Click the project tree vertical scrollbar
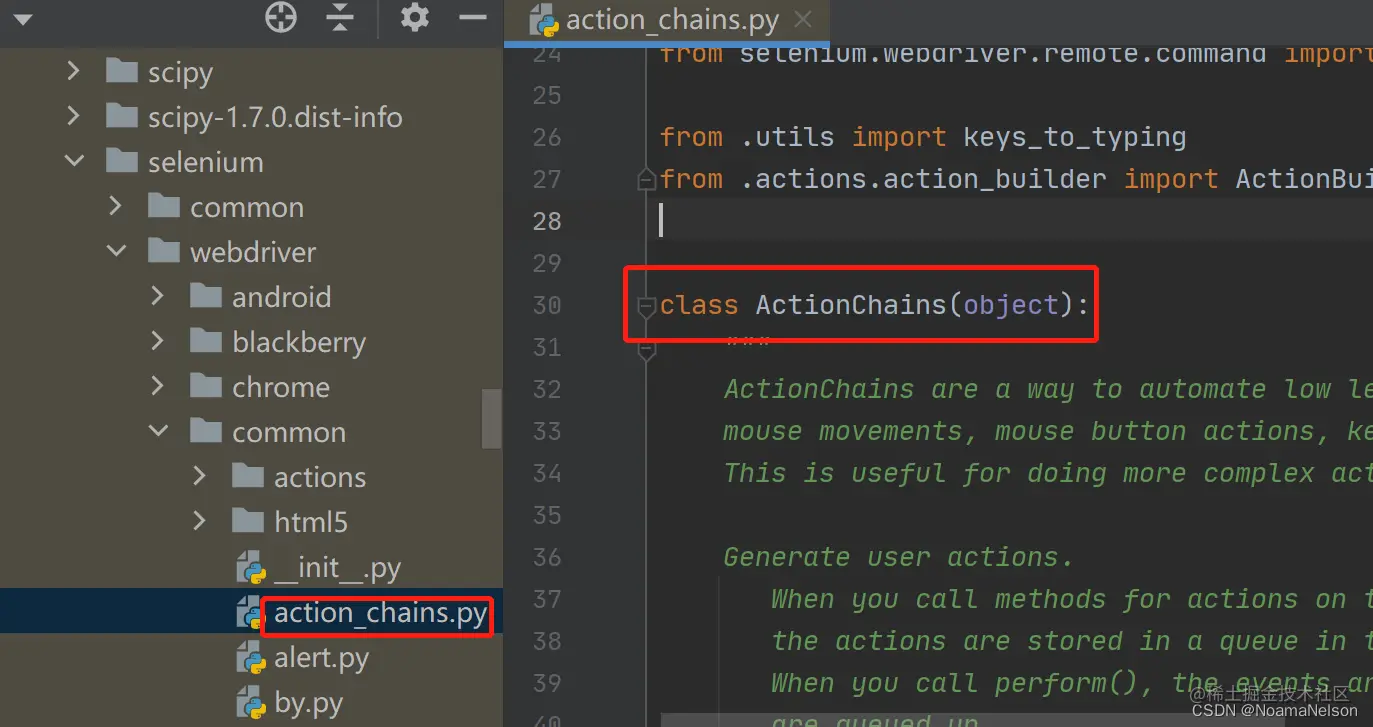1373x727 pixels. coord(492,419)
